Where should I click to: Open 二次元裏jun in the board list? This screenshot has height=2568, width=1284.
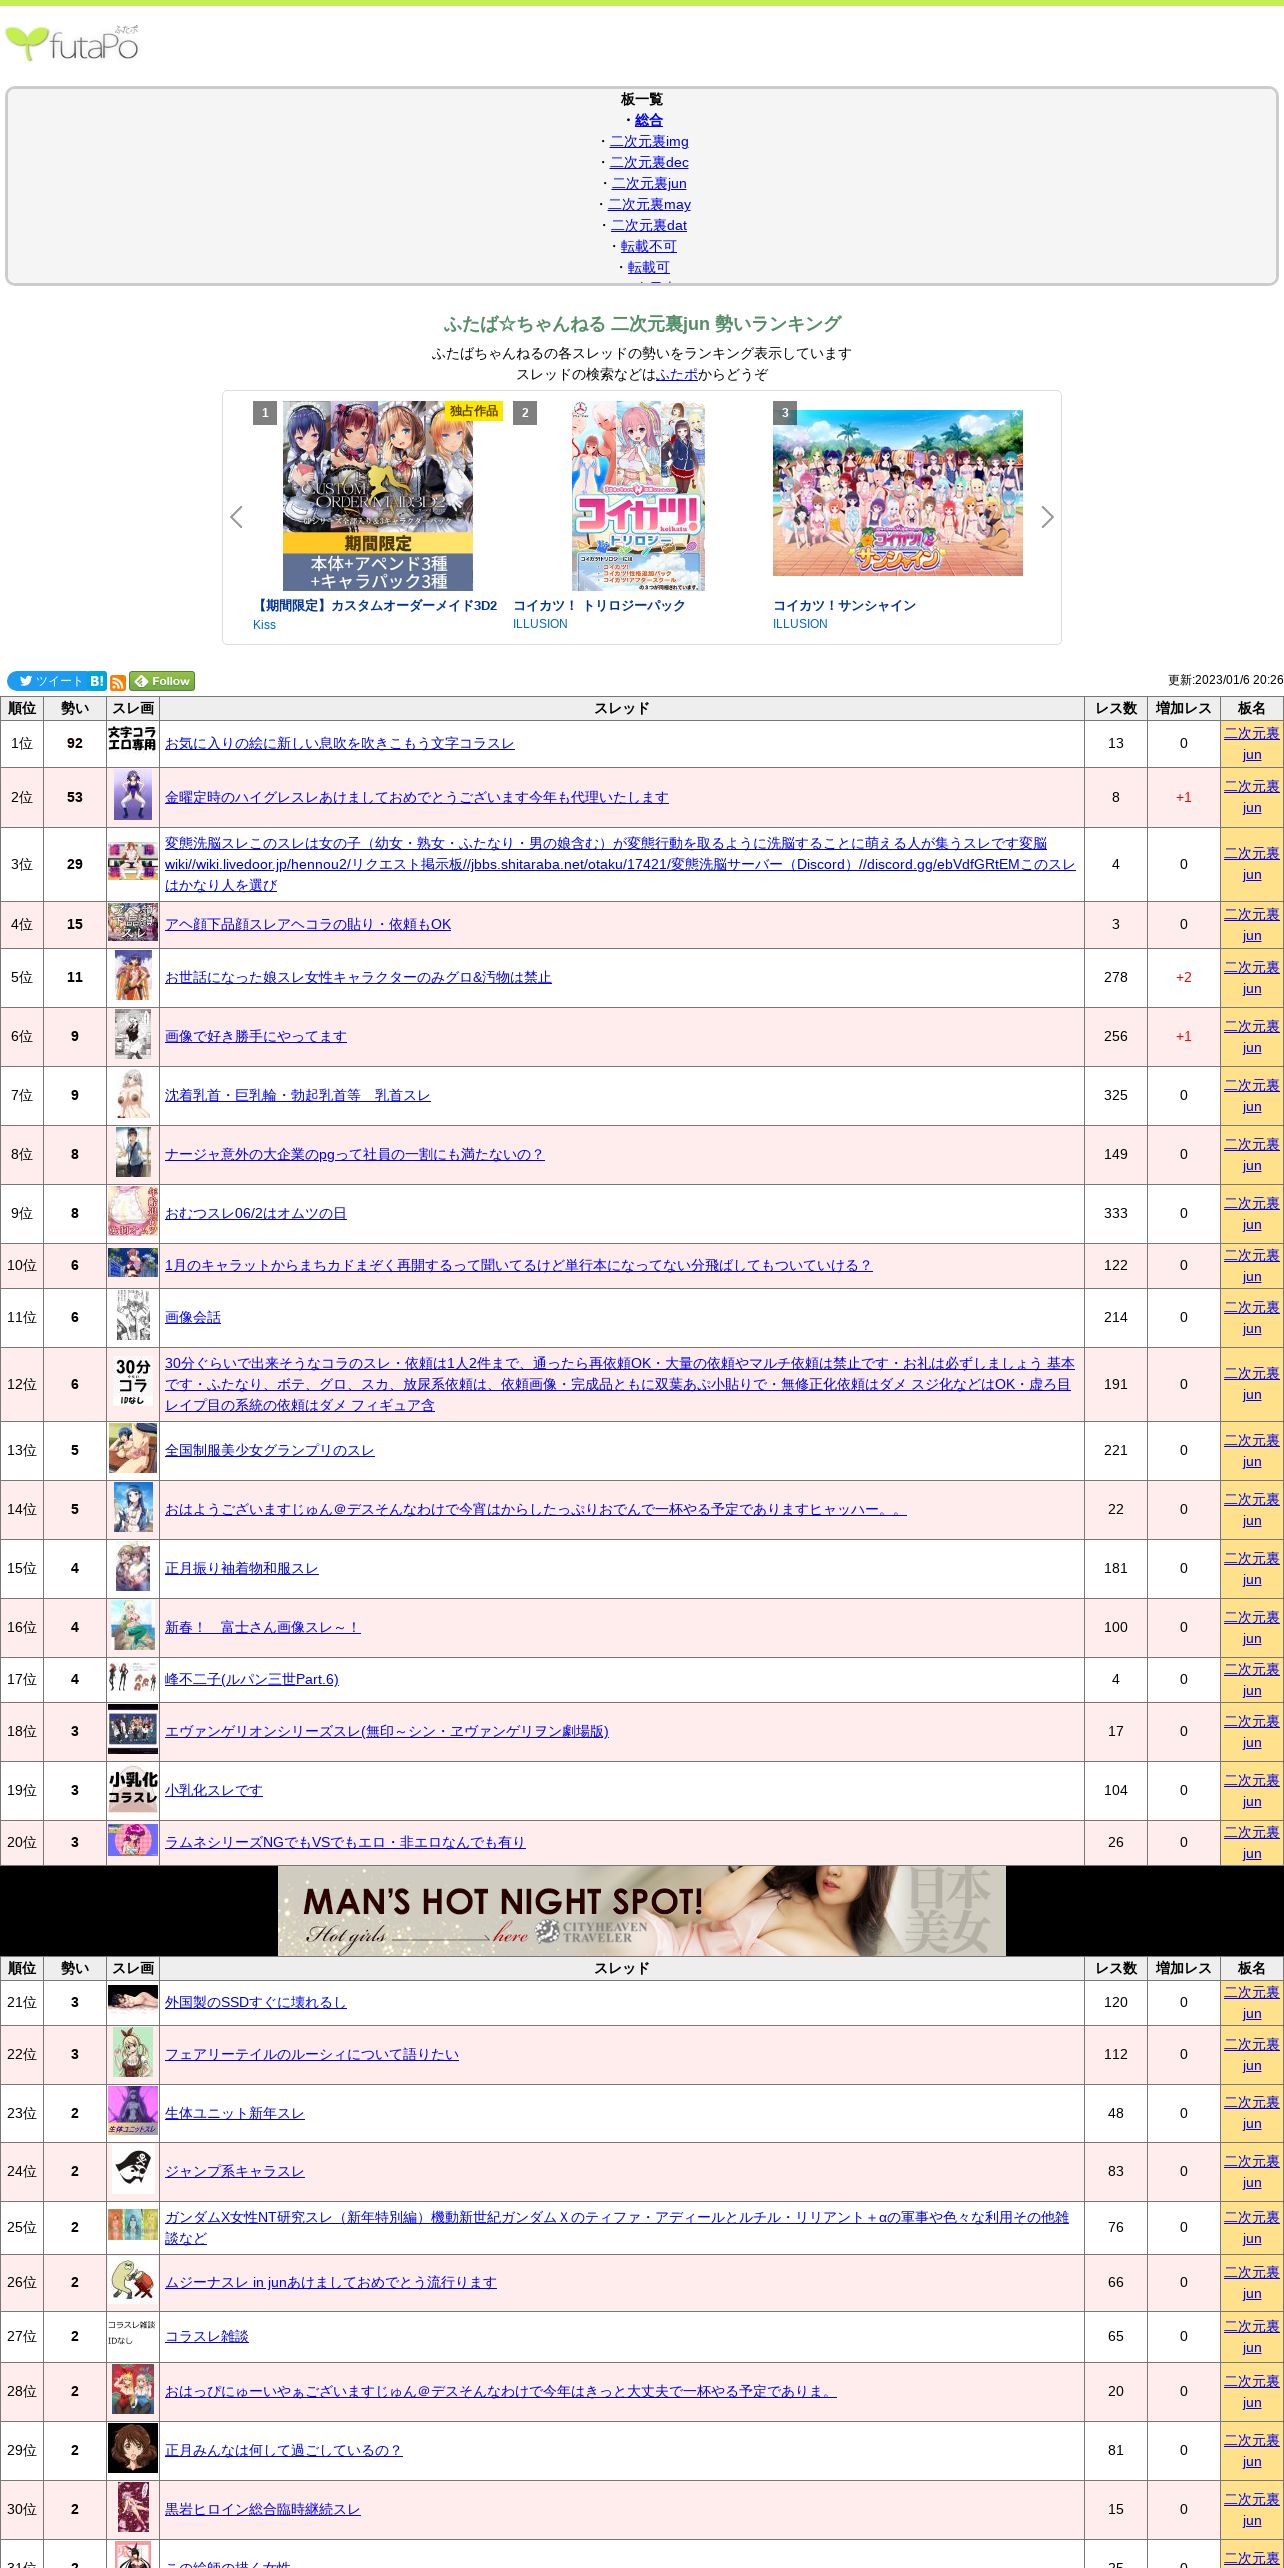[x=649, y=183]
